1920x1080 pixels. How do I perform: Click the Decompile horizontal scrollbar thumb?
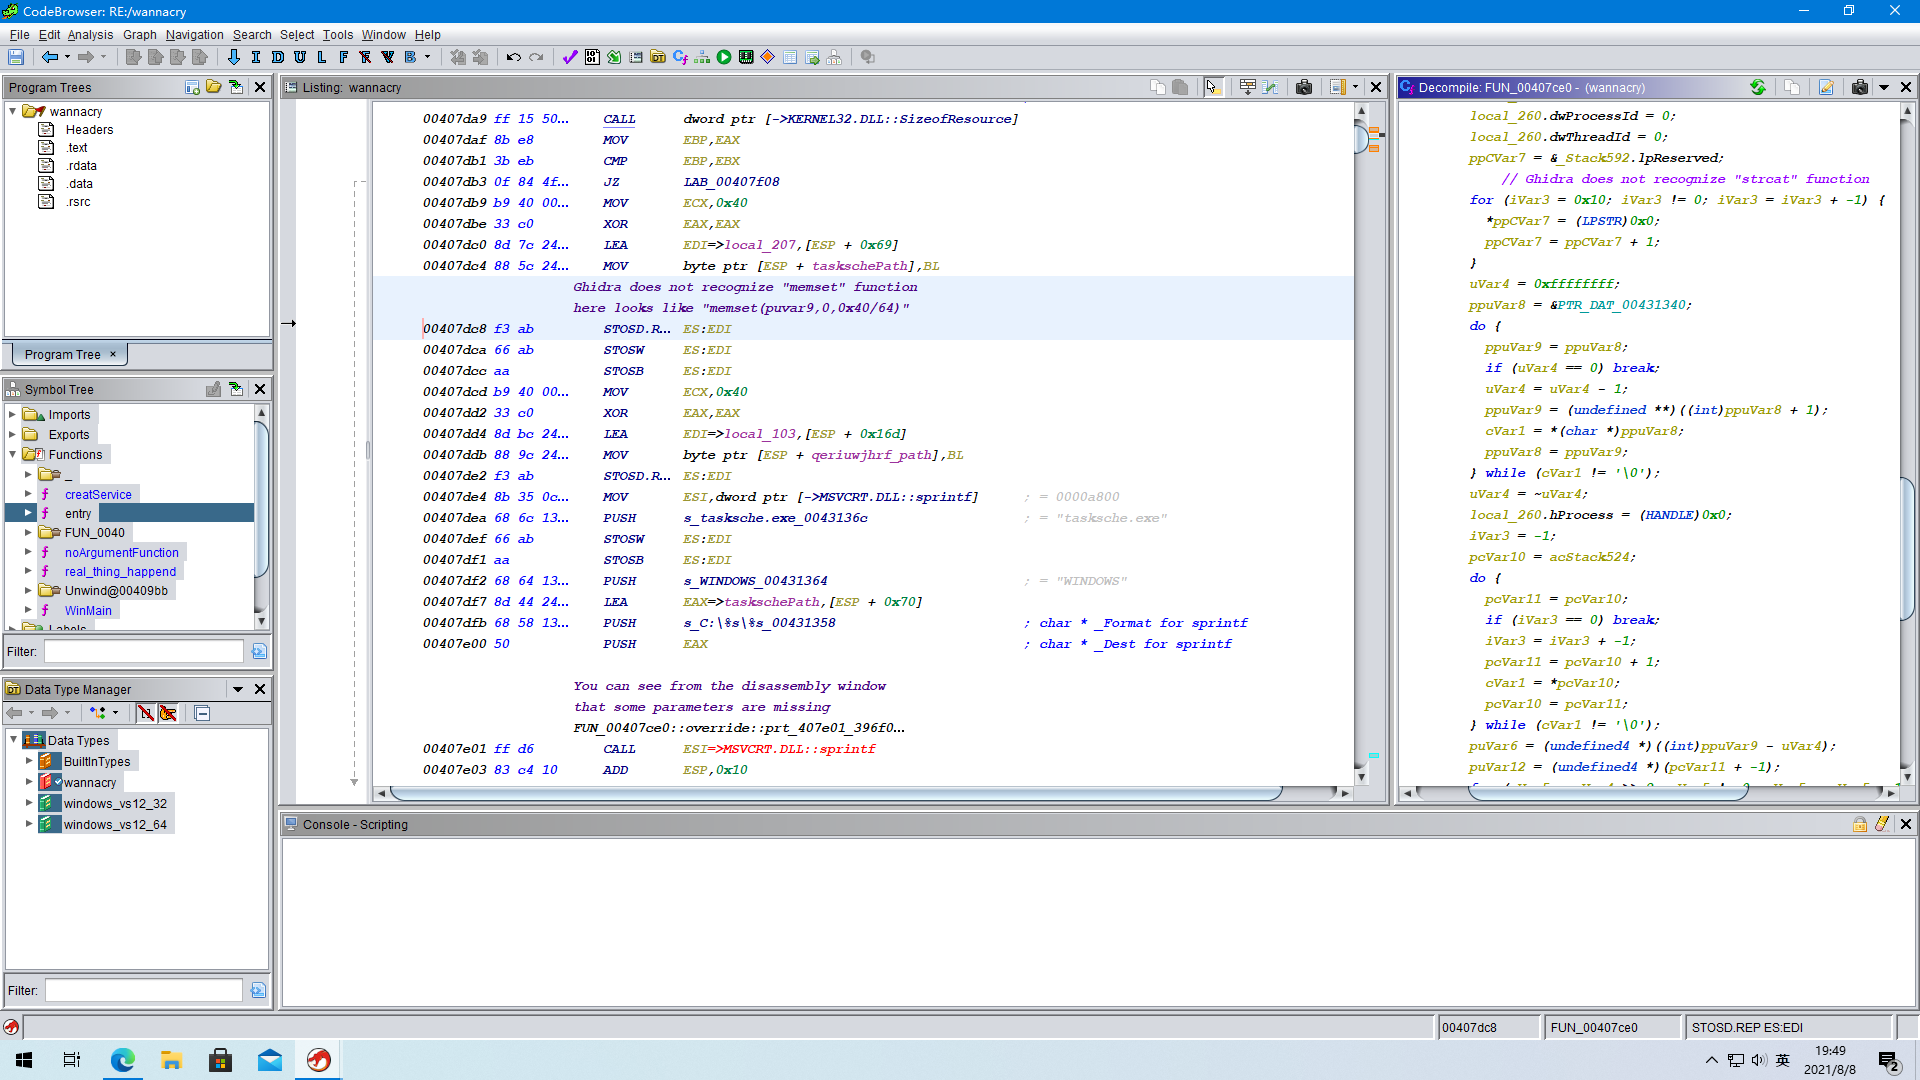pos(1608,793)
